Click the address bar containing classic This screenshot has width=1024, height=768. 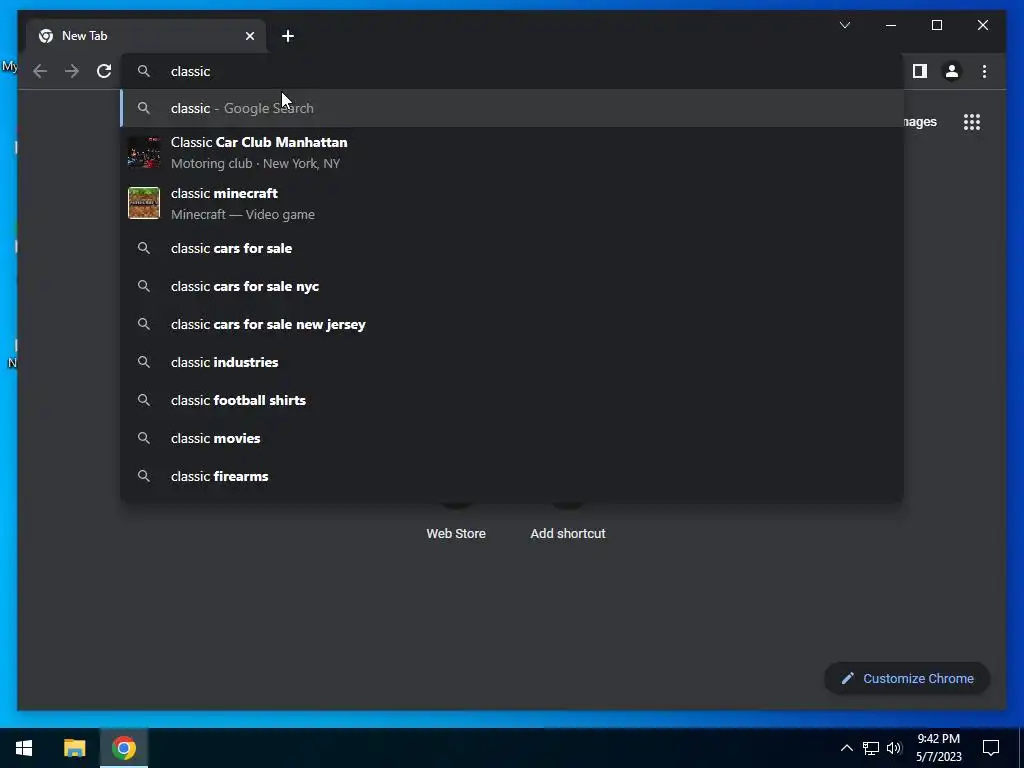(512, 71)
